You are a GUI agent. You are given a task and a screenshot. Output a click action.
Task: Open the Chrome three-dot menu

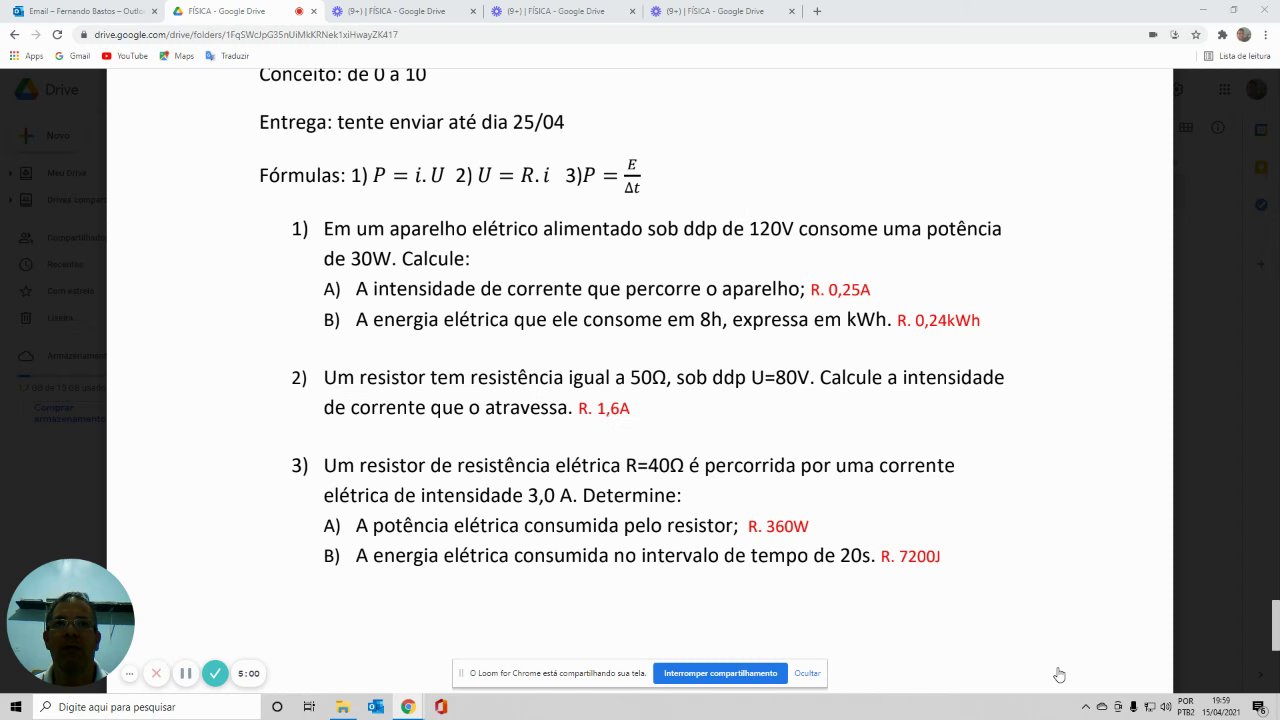(1266, 34)
